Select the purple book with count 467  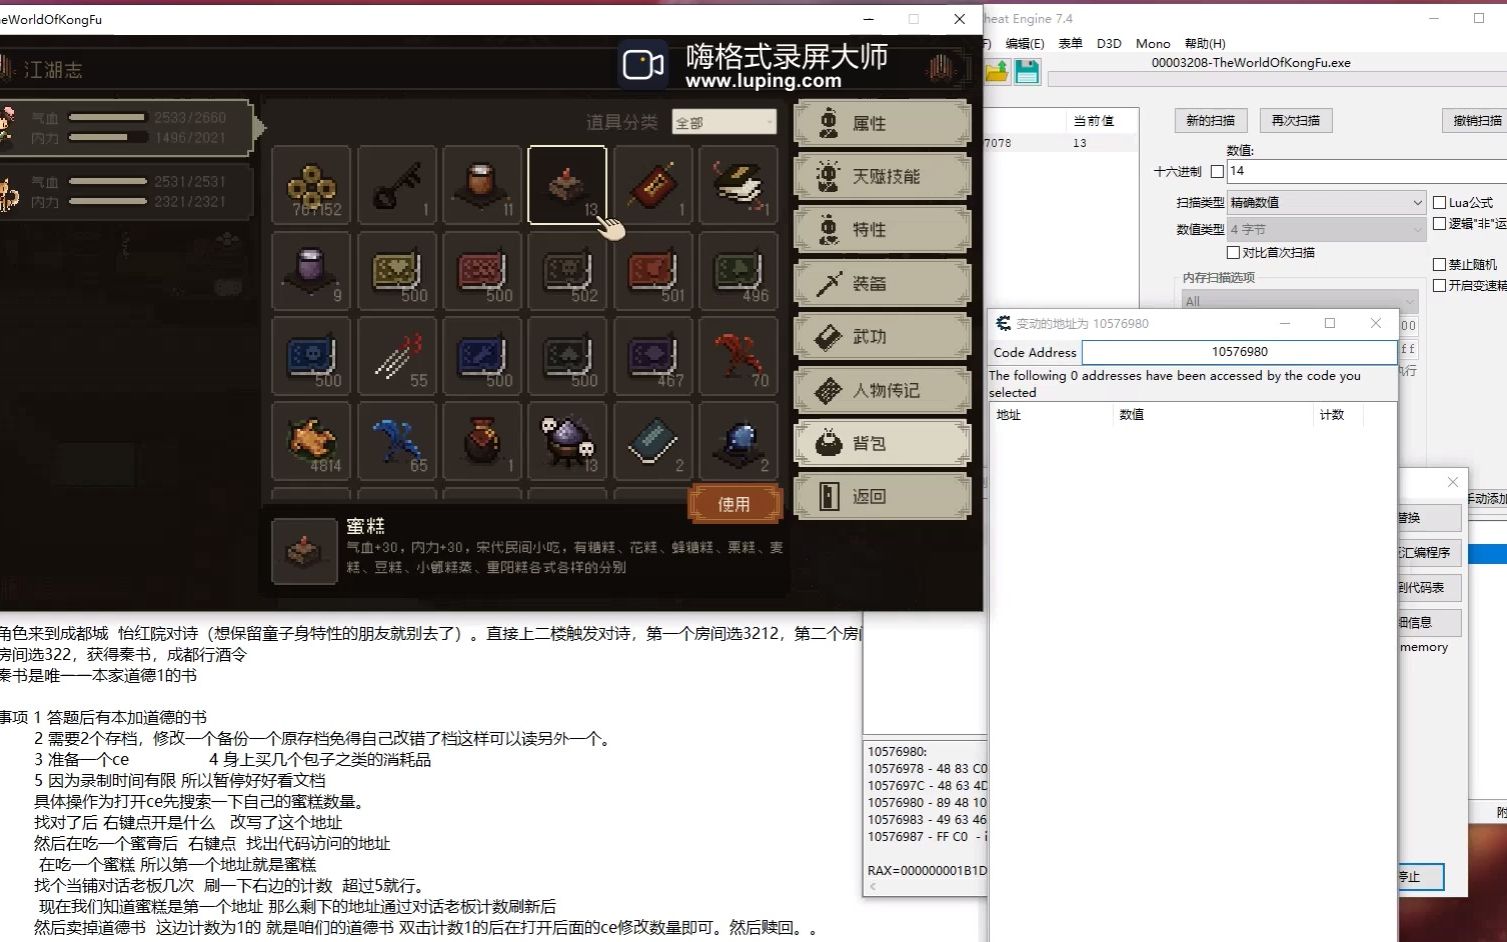[x=653, y=356]
